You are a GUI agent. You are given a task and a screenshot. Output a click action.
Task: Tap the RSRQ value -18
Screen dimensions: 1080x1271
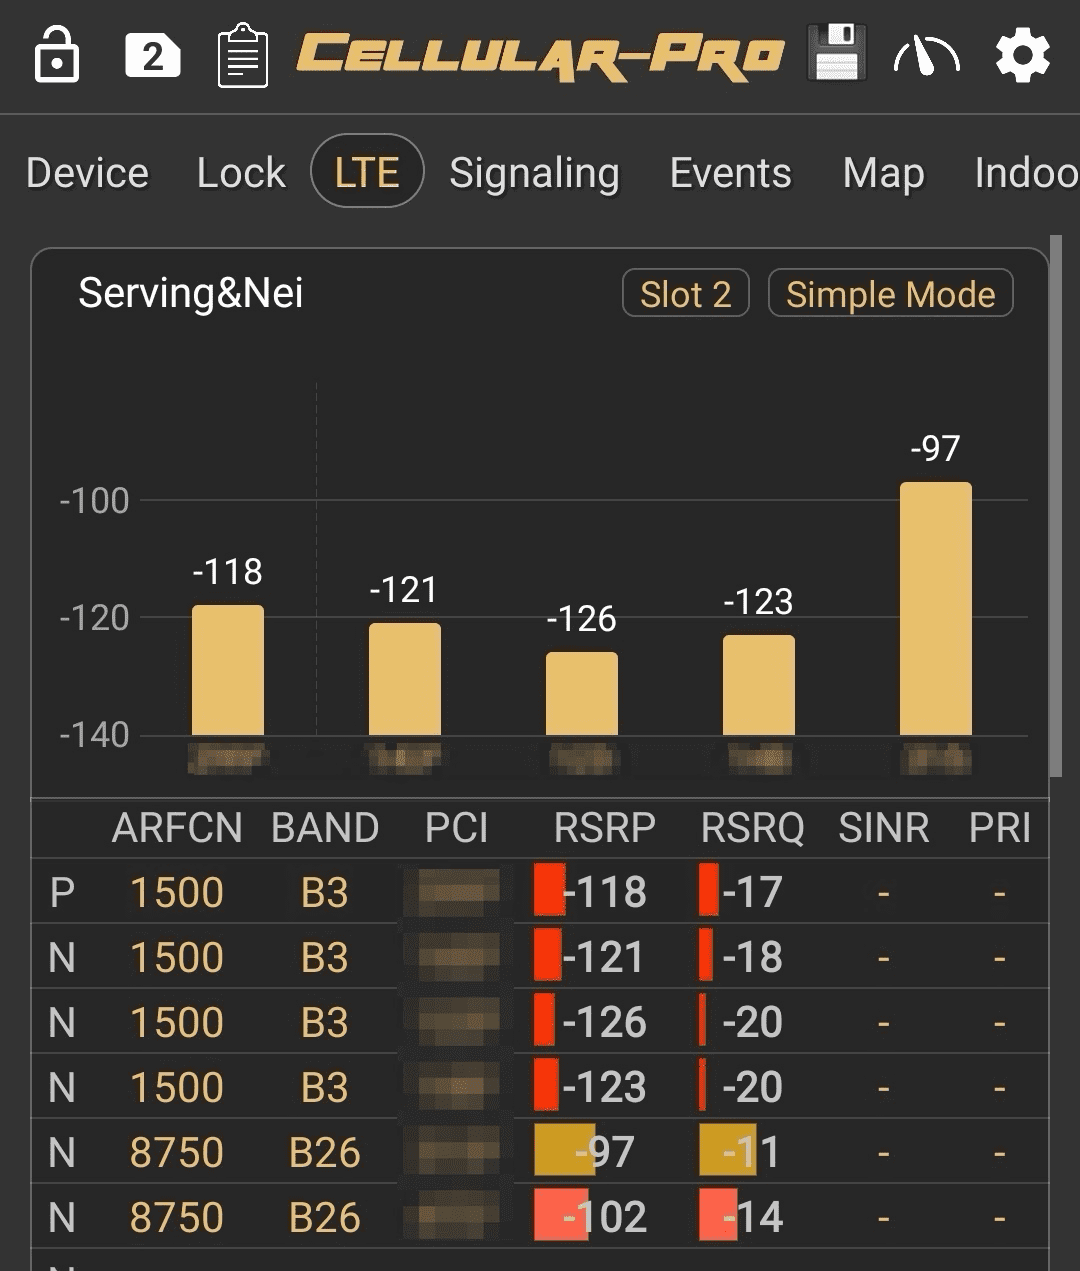752,957
